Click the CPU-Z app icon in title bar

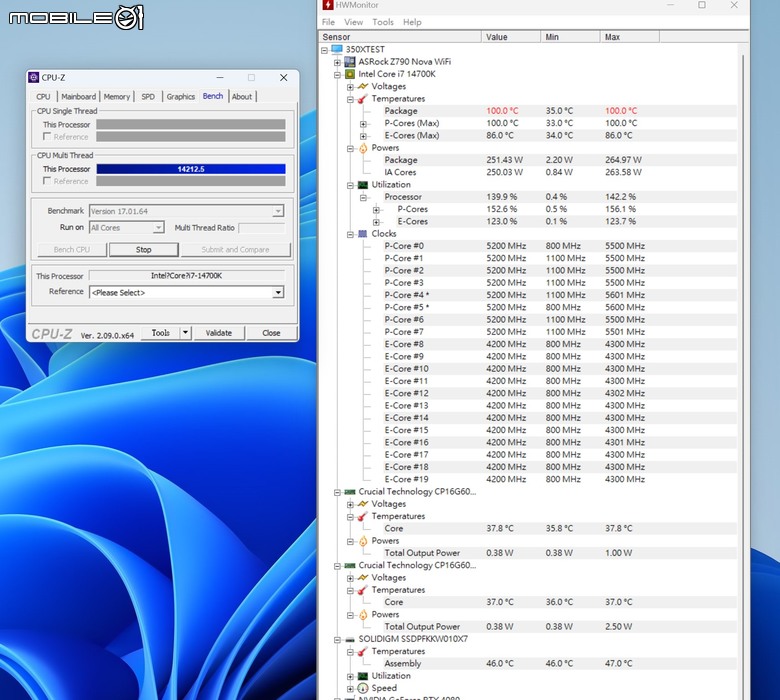click(x=34, y=77)
